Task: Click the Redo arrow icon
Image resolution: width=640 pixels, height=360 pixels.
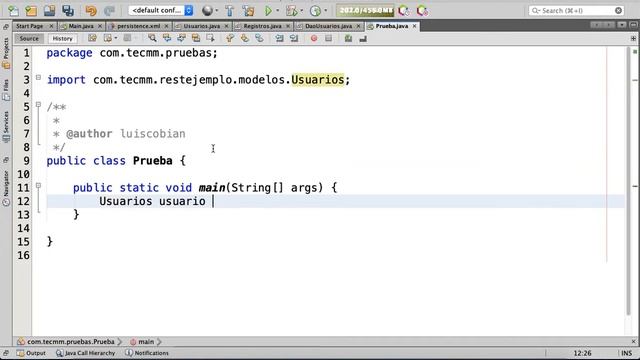Action: pyautogui.click(x=109, y=11)
